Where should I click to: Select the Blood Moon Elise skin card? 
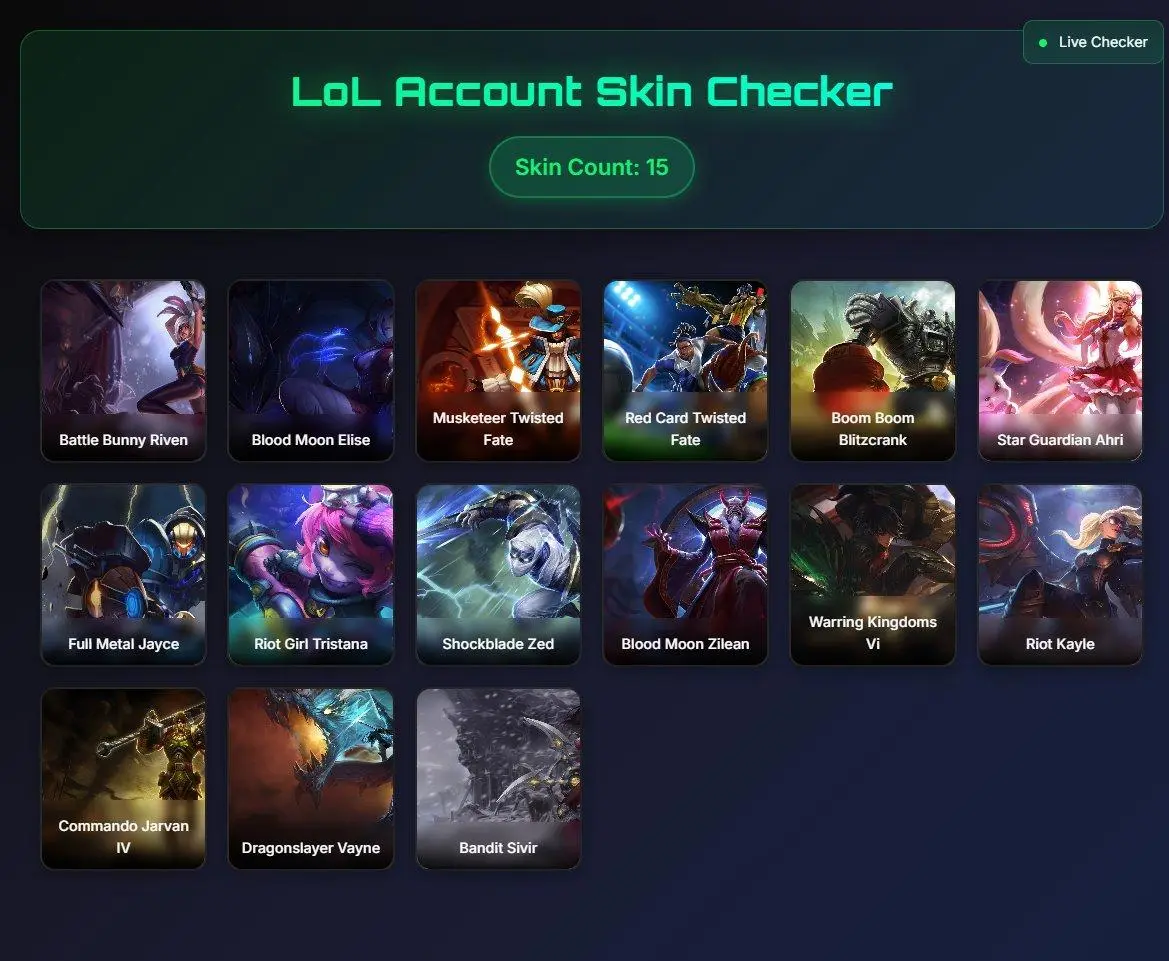(x=311, y=371)
